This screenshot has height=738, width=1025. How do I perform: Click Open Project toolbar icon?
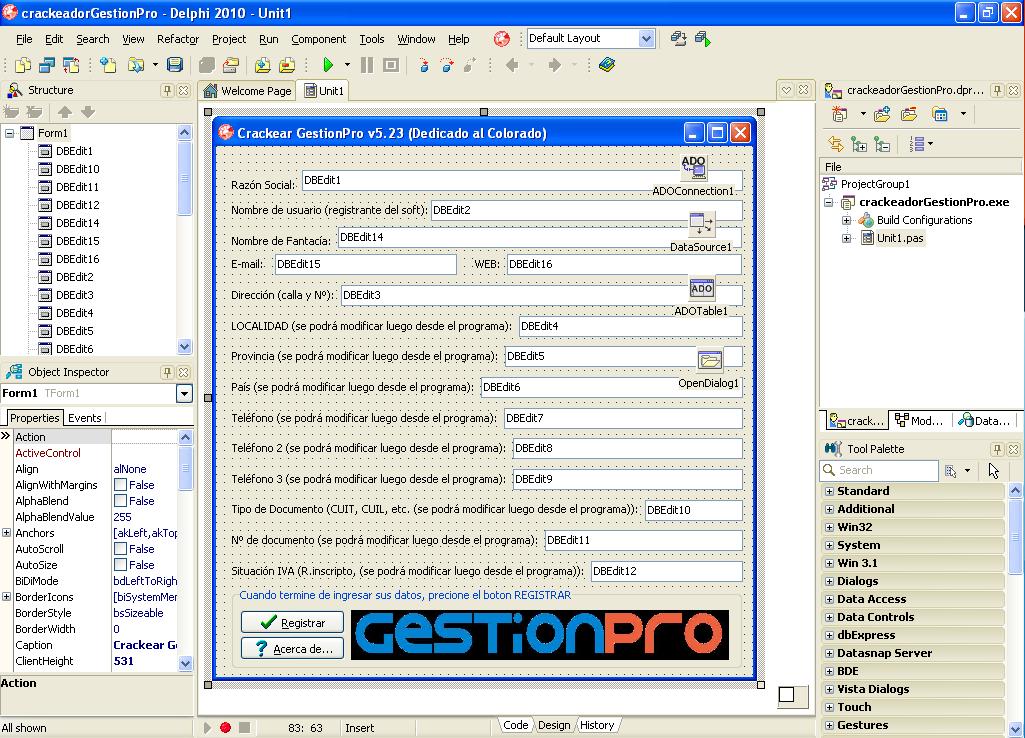click(231, 65)
